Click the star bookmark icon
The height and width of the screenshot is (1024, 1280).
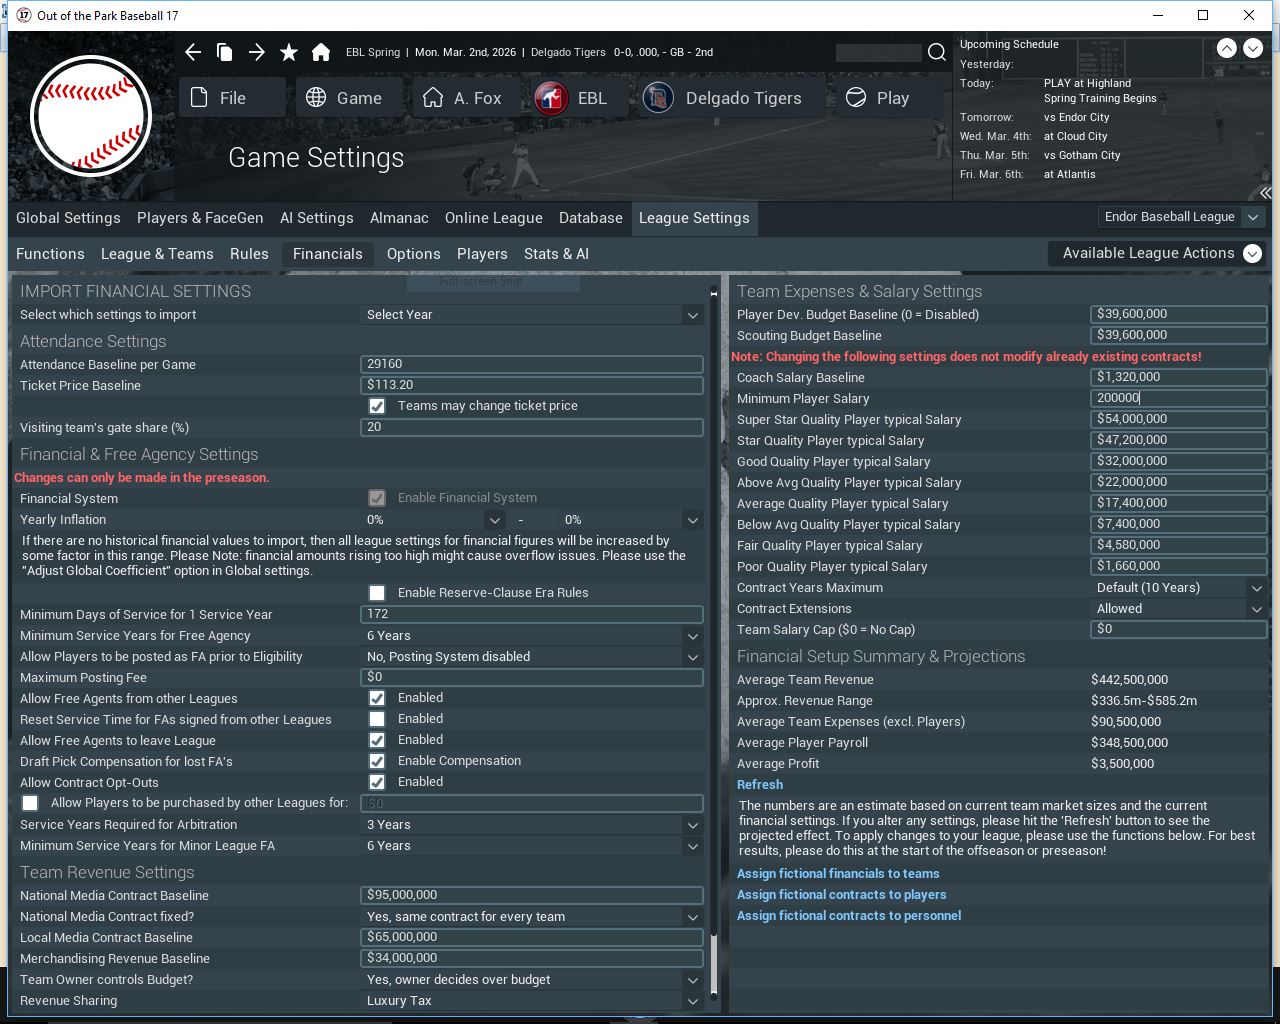(289, 52)
